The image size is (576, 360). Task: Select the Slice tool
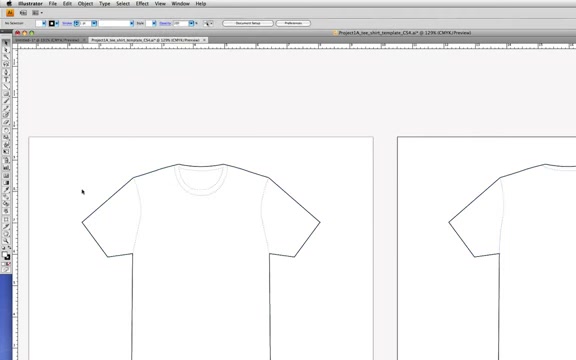6,227
